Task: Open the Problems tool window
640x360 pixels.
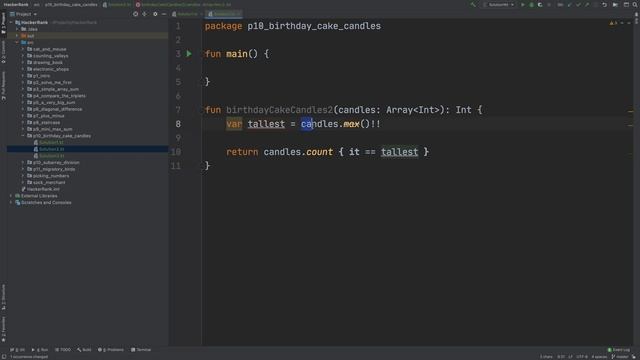Action: tap(111, 350)
